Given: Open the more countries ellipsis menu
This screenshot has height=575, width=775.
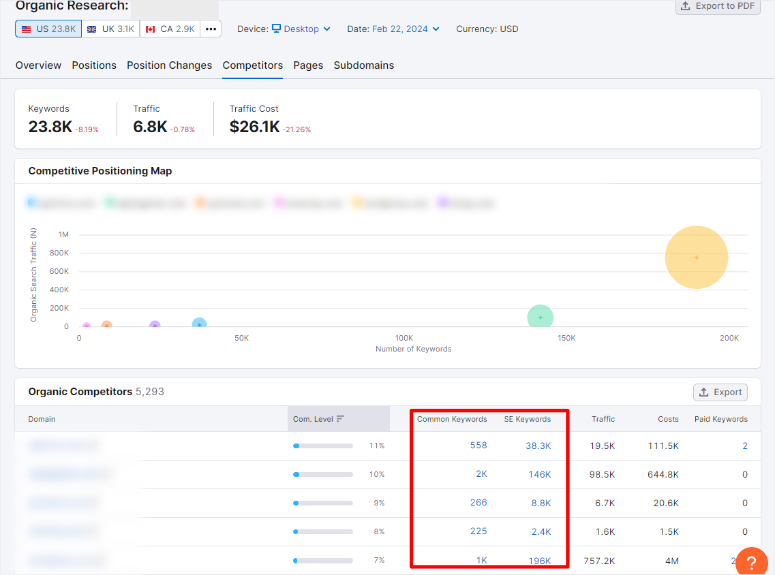Looking at the screenshot, I should [211, 29].
